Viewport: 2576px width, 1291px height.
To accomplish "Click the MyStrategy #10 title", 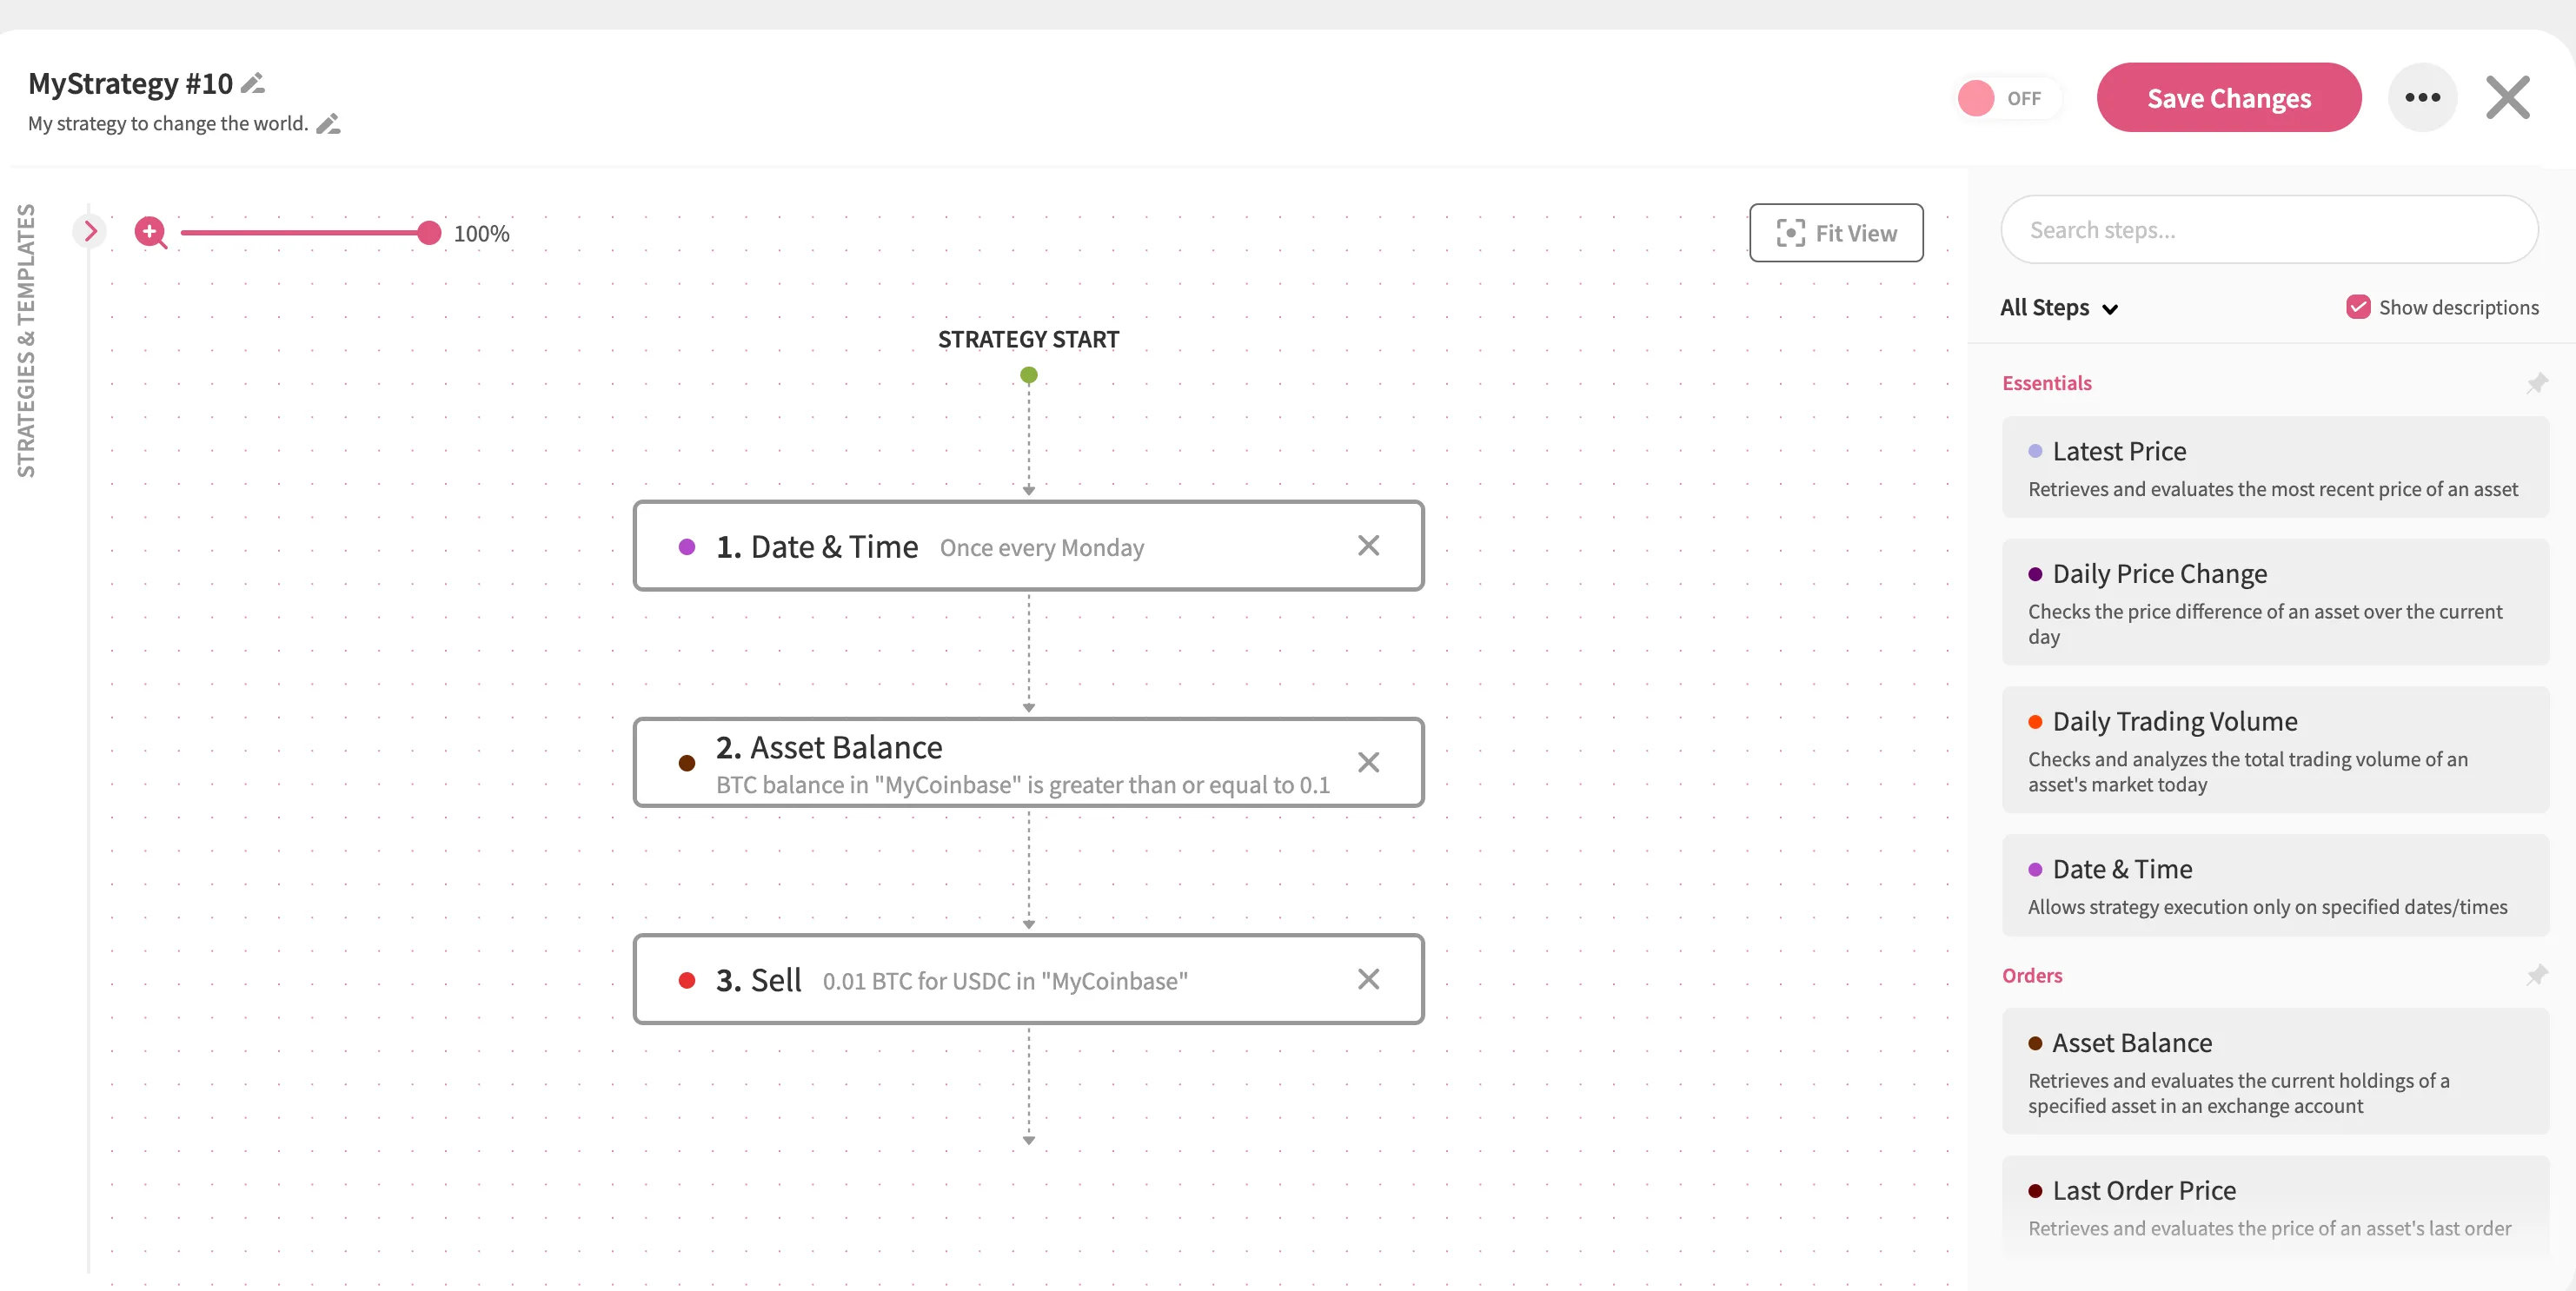I will pyautogui.click(x=130, y=83).
